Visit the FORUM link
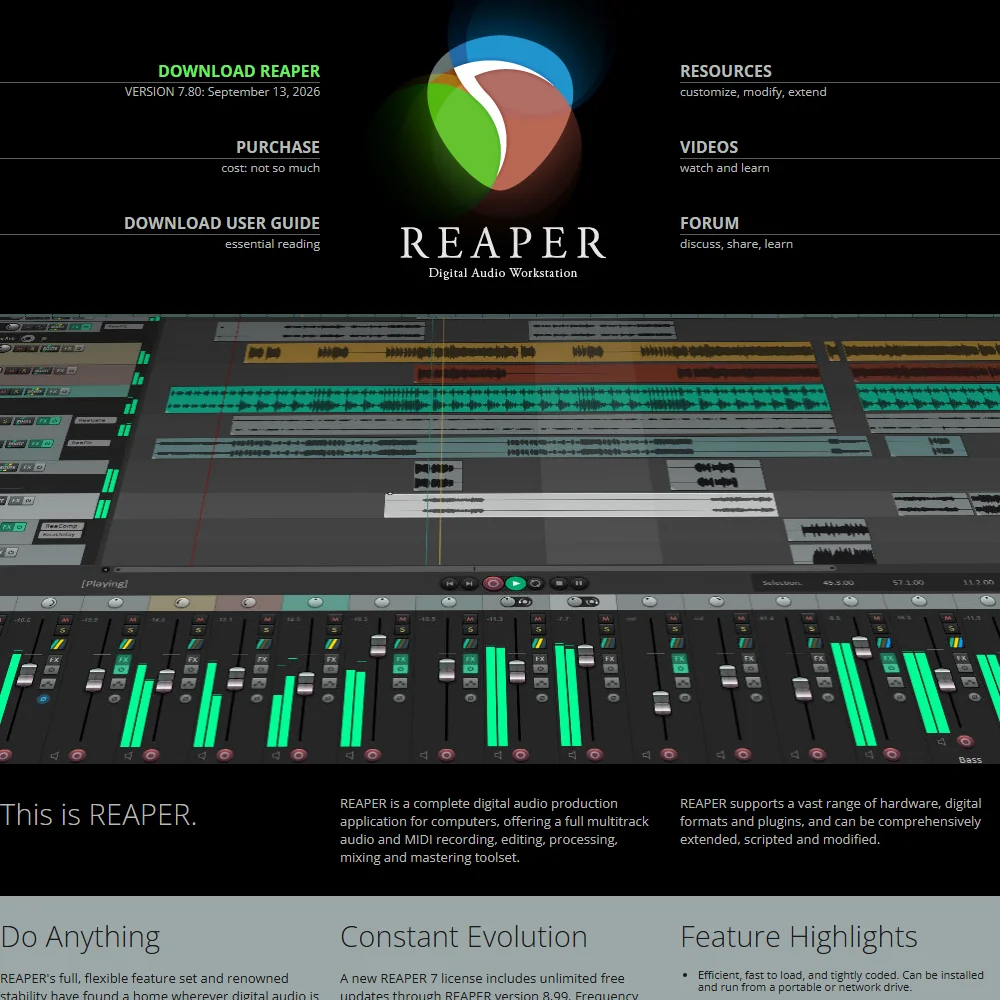 point(709,223)
